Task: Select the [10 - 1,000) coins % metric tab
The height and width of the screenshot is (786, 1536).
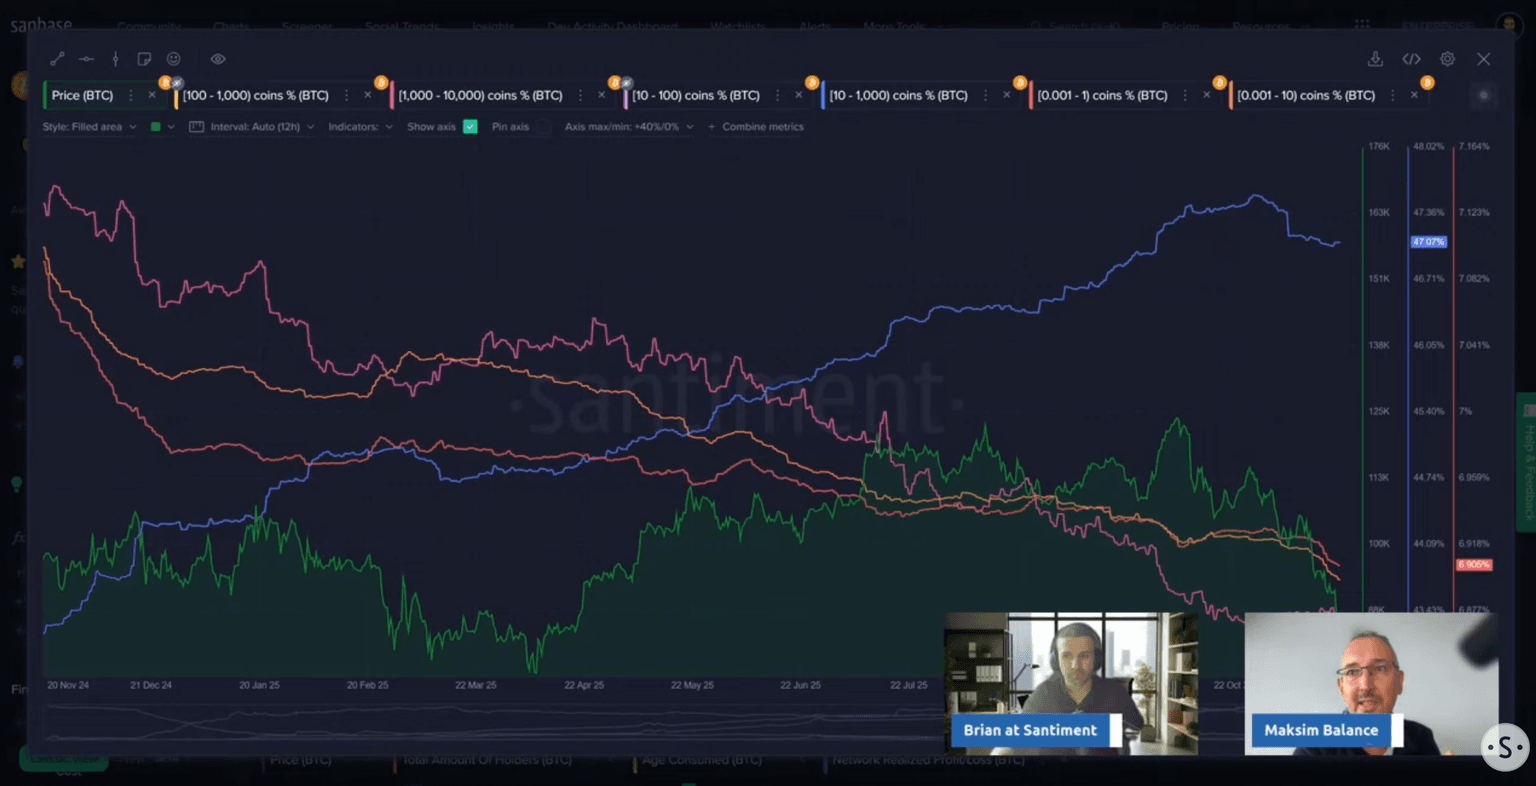Action: [898, 95]
